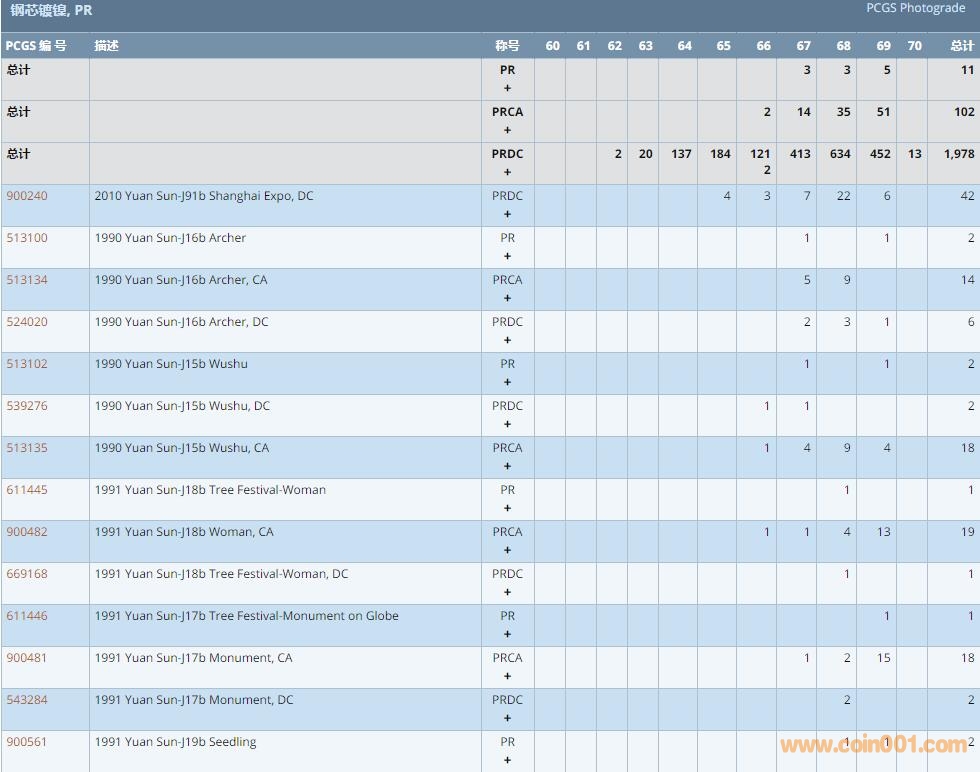Viewport: 980px width, 772px height.
Task: Open PCGS number 539276 Wushu DC link
Action: (27, 406)
